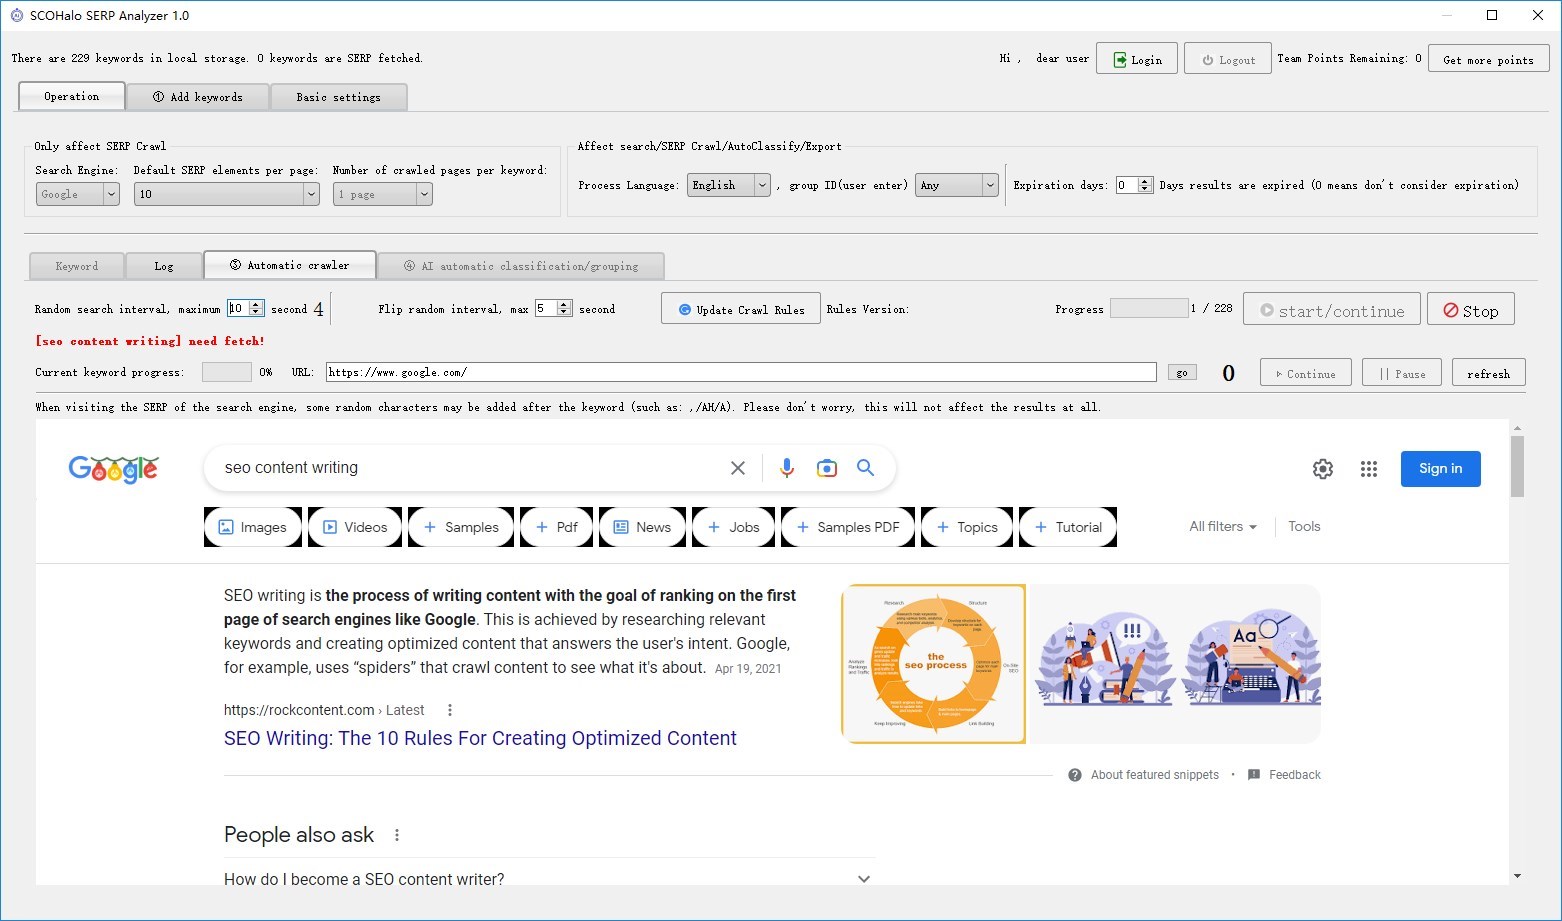
Task: Start Google voice search via microphone
Action: (787, 468)
